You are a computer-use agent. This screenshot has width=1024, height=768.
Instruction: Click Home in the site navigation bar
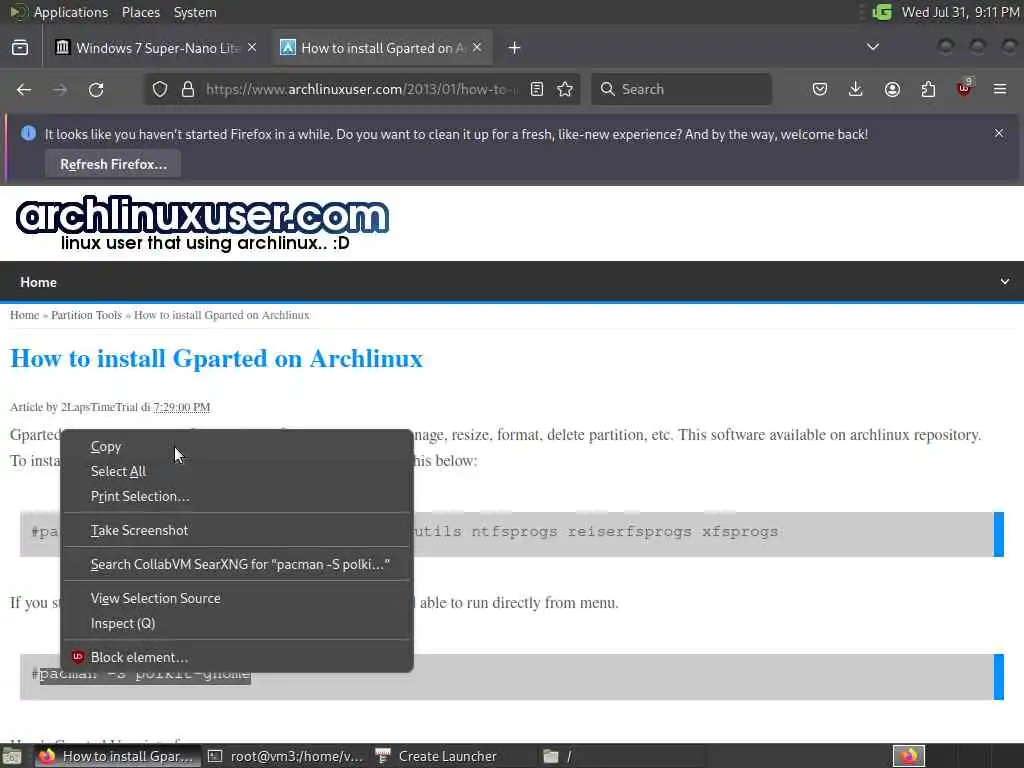tap(39, 282)
